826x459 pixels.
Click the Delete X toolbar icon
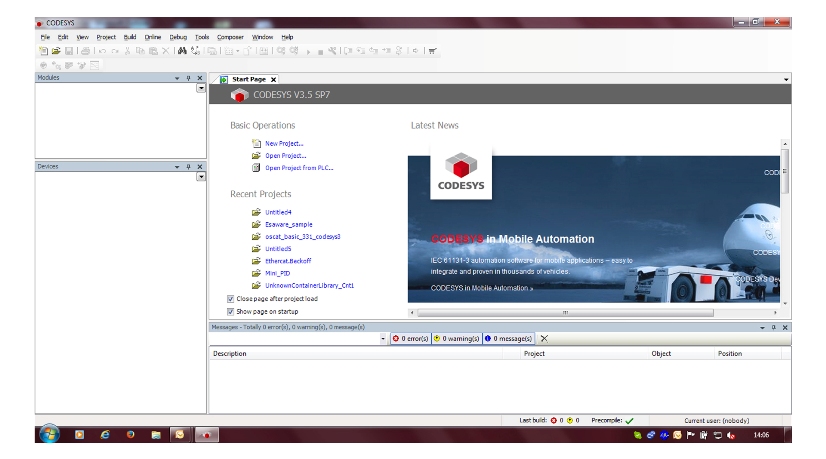(166, 51)
